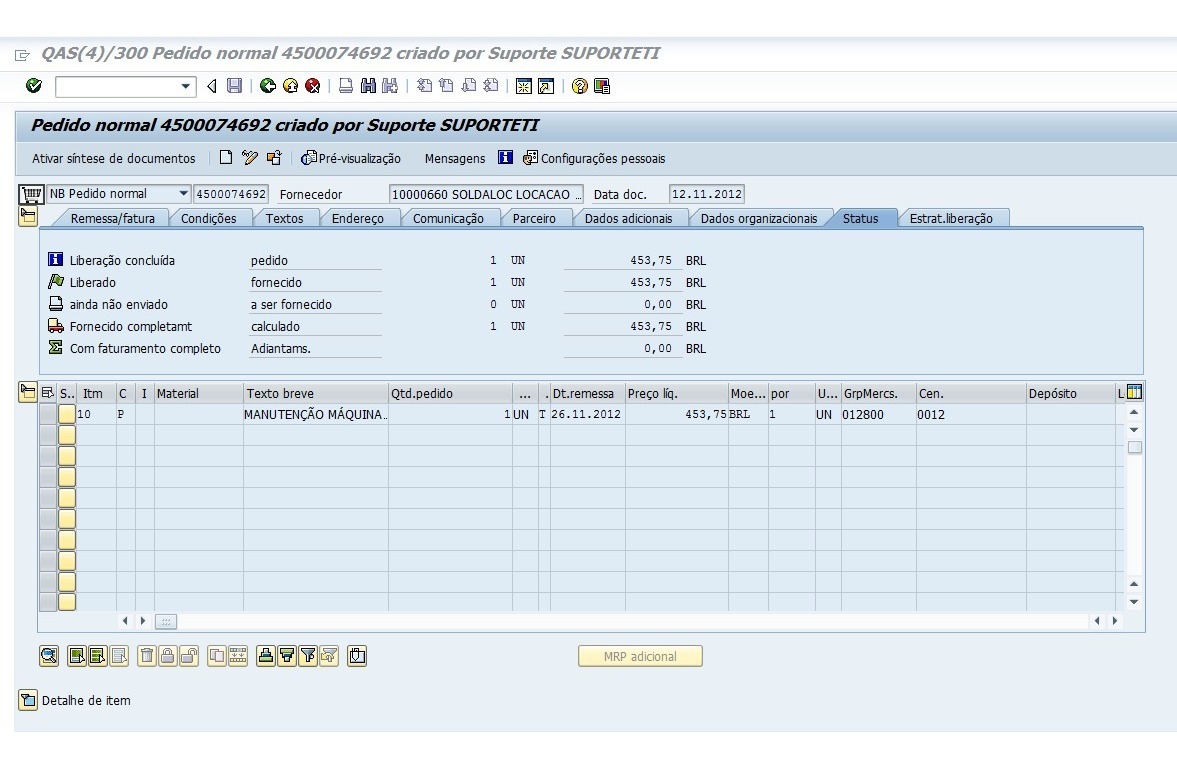This screenshot has height=767, width=1177.
Task: Click the red Cancel icon
Action: point(312,86)
